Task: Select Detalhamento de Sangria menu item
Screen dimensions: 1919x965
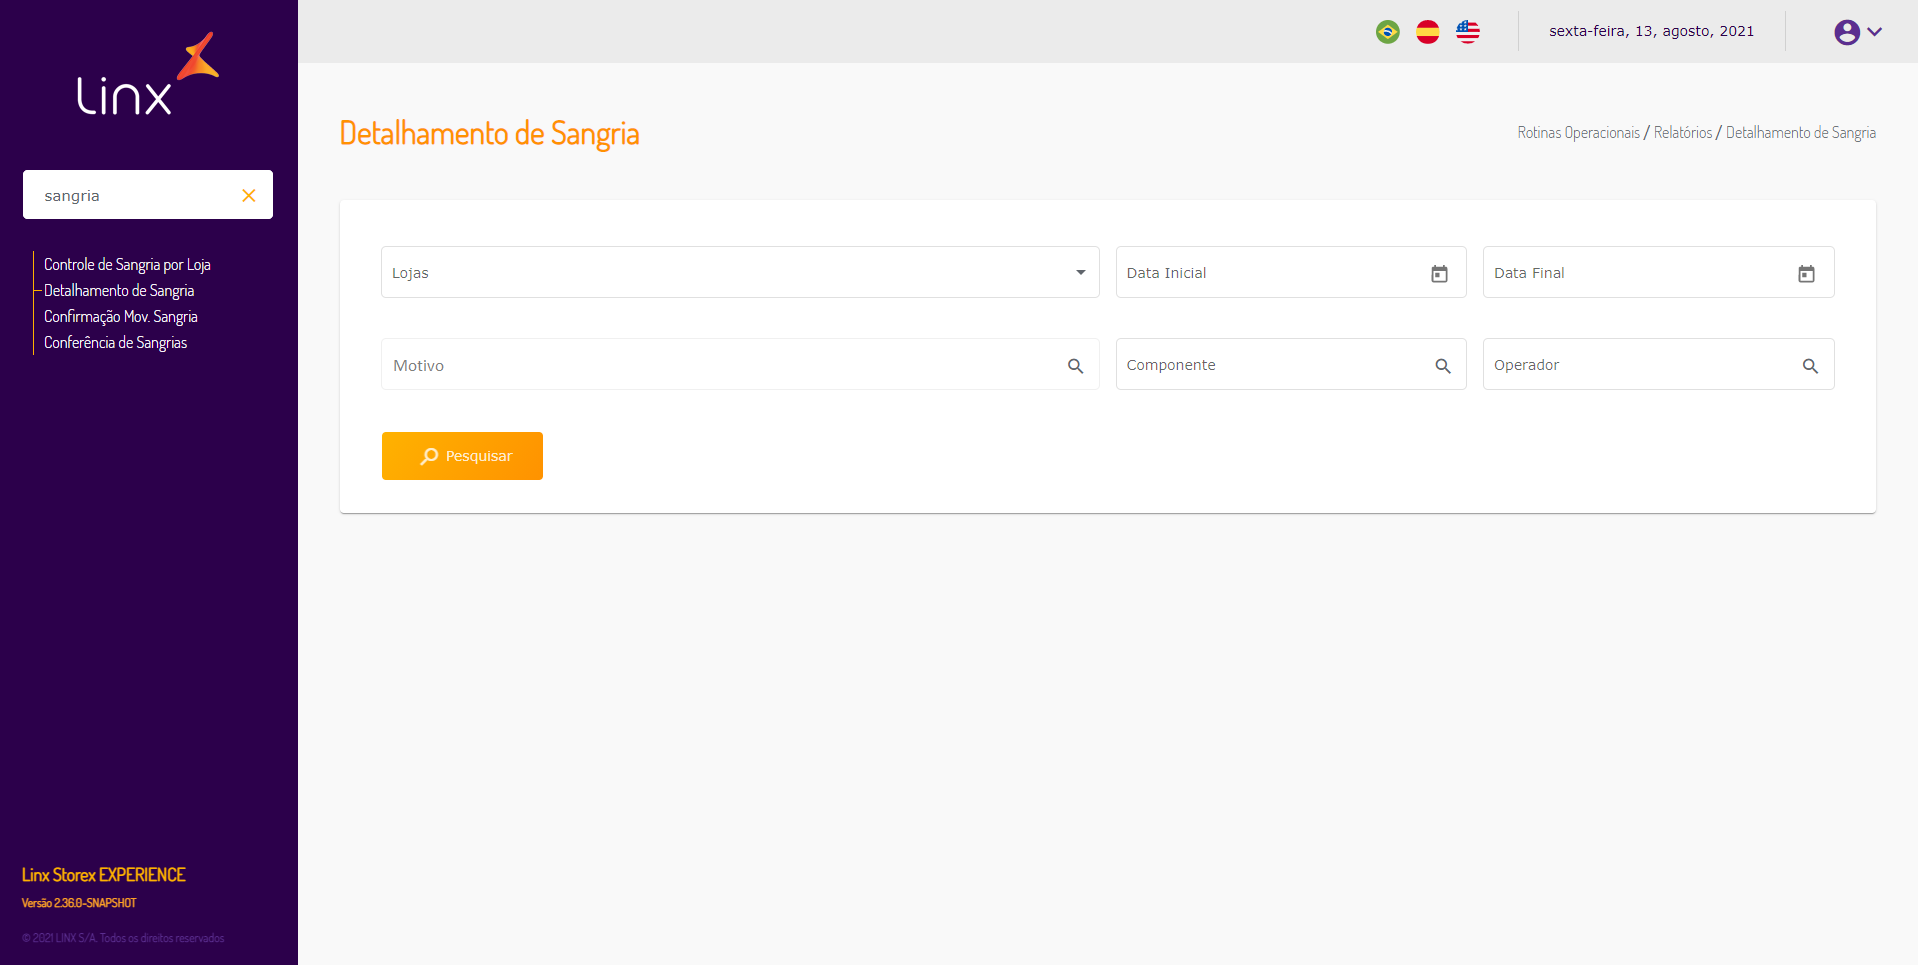Action: (x=119, y=291)
